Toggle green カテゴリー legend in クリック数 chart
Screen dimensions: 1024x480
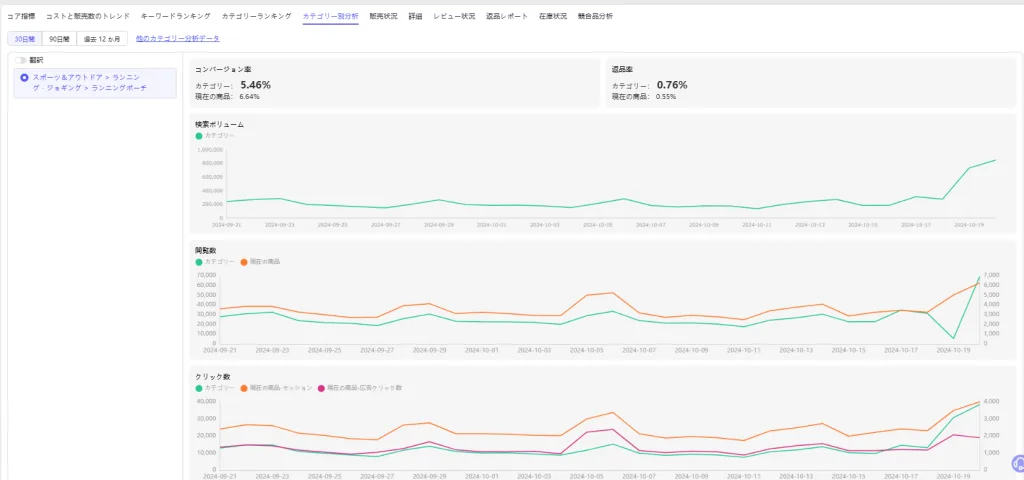[x=215, y=387]
